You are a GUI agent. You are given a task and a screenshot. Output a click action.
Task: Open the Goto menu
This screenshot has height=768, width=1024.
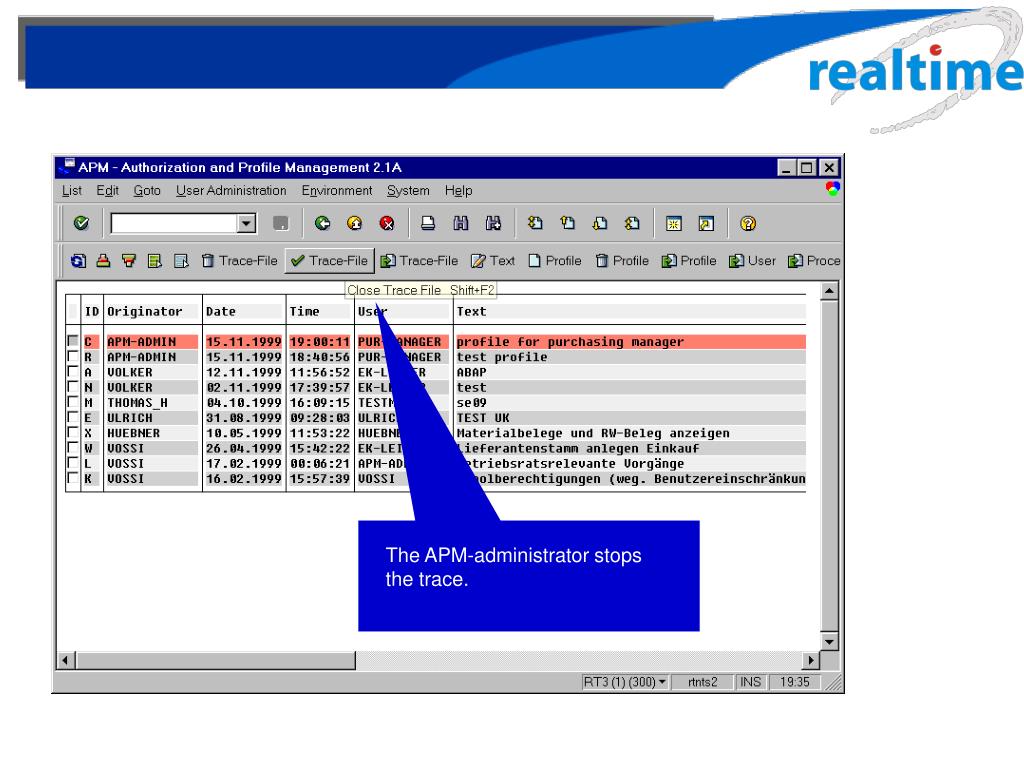147,191
